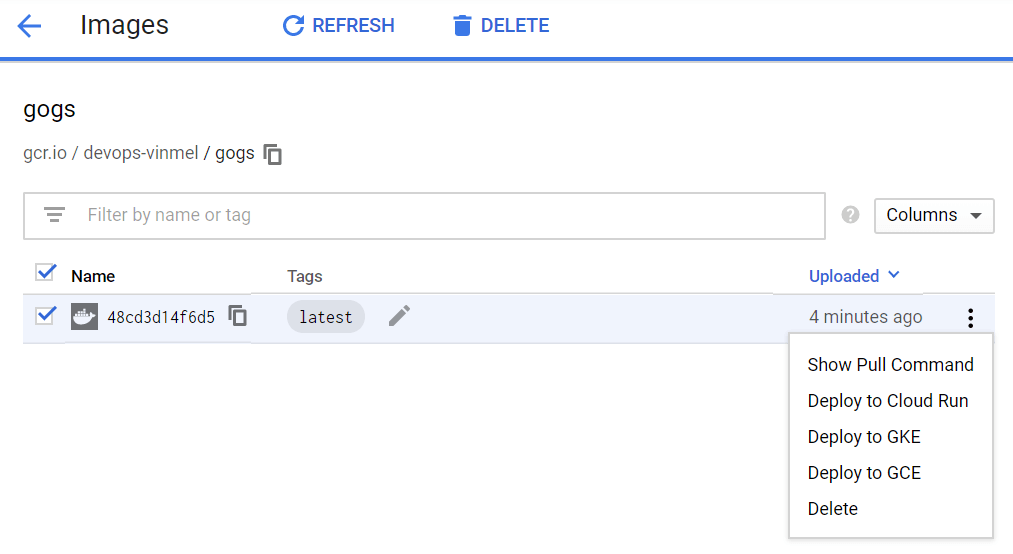Uncheck the 48cd3d14f6d5 row checkbox
The width and height of the screenshot is (1013, 554).
point(45,316)
